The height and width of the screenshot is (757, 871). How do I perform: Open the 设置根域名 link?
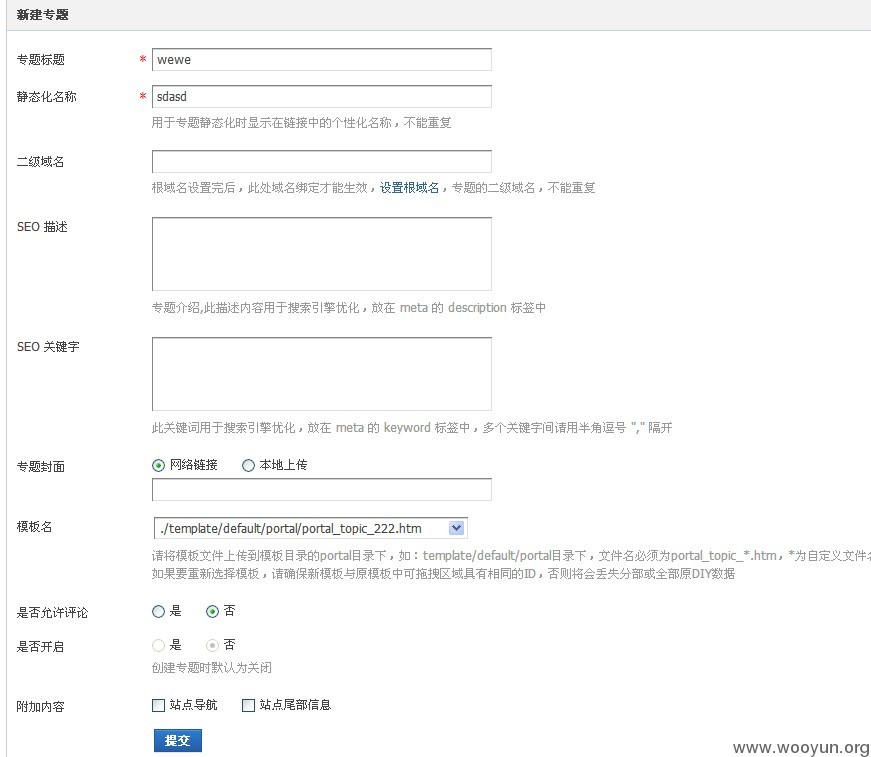(409, 188)
